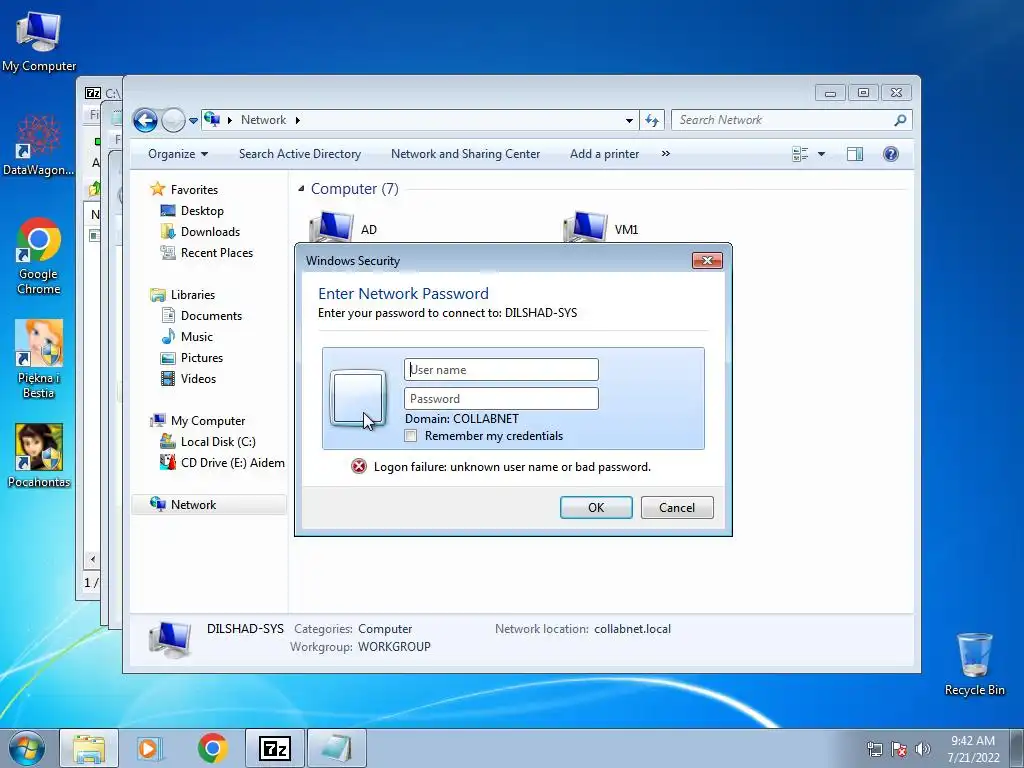The image size is (1024, 768).
Task: Click the Show desktop strip by the clock
Action: [1017, 748]
